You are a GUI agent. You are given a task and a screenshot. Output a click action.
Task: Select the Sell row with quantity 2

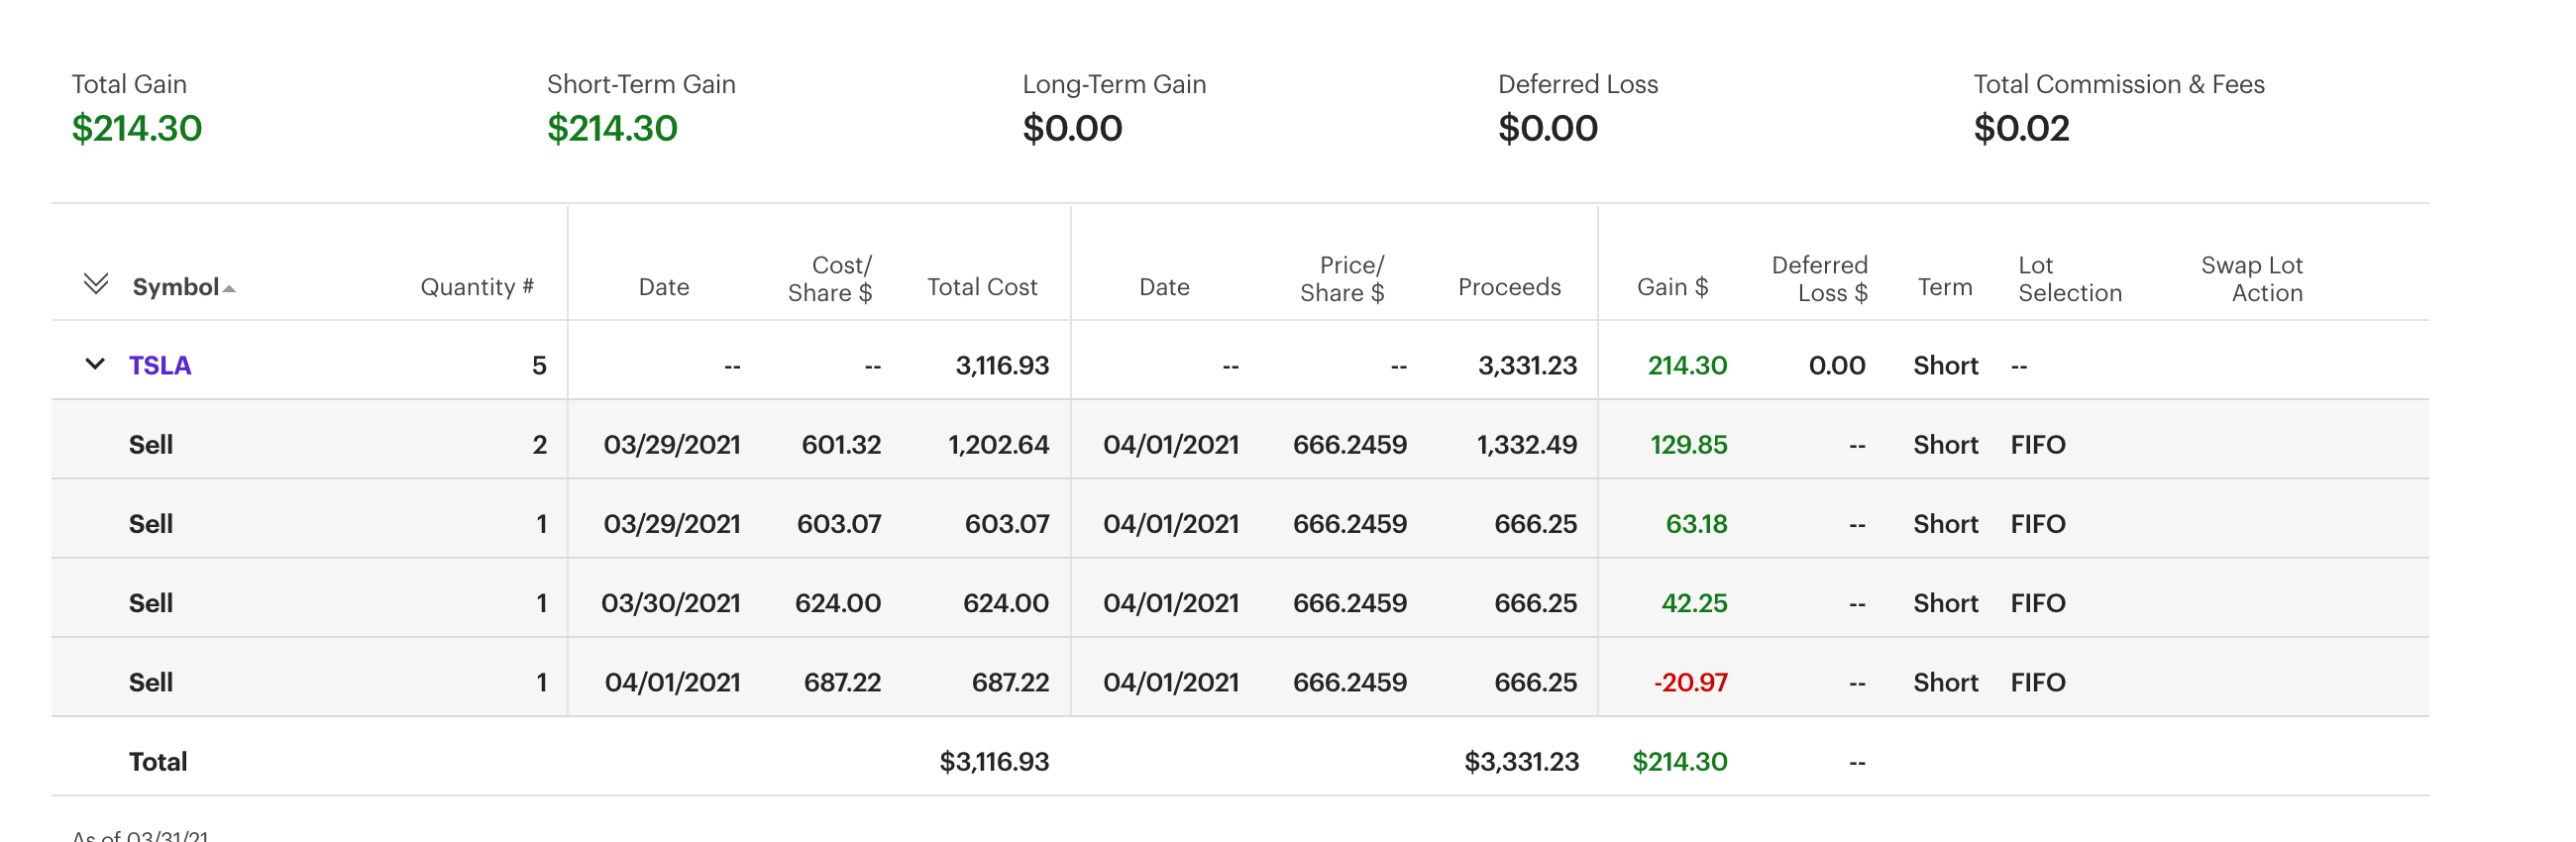coord(151,444)
